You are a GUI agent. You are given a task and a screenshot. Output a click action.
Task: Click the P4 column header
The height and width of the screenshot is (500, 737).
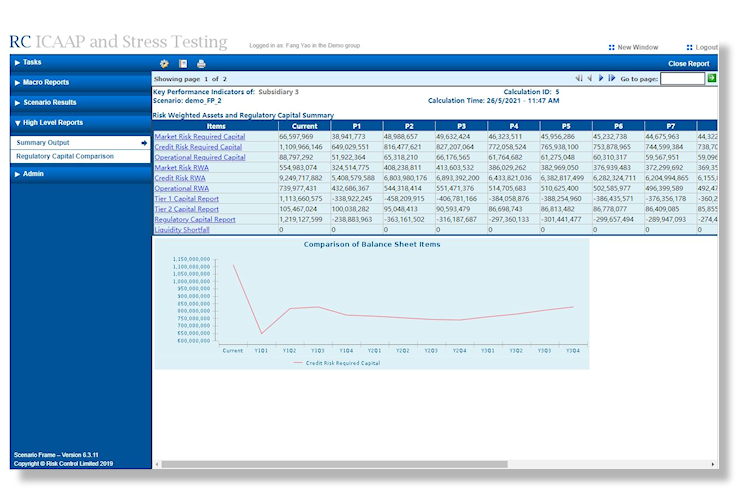click(x=514, y=126)
